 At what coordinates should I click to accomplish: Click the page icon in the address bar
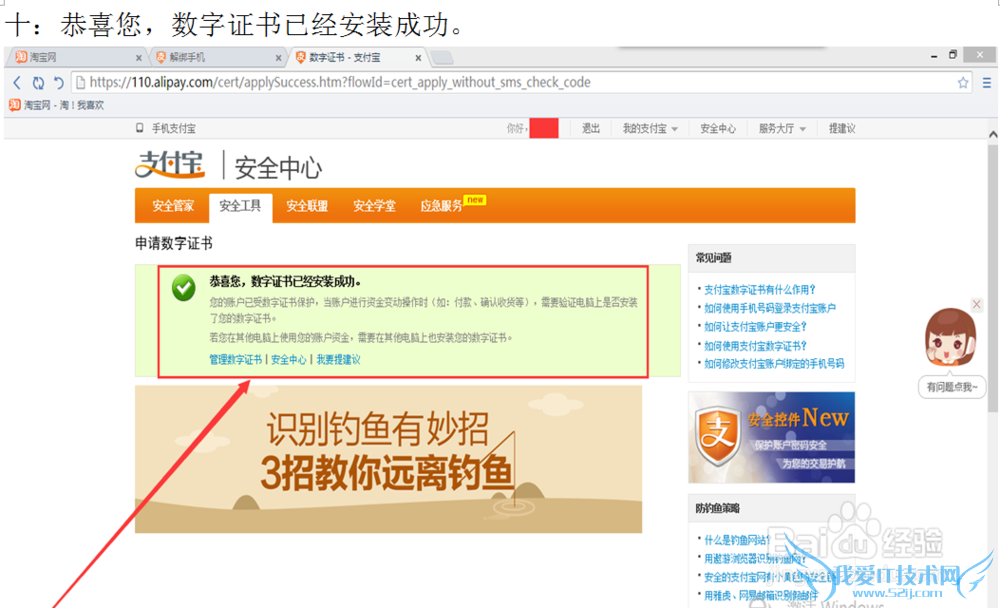(80, 82)
